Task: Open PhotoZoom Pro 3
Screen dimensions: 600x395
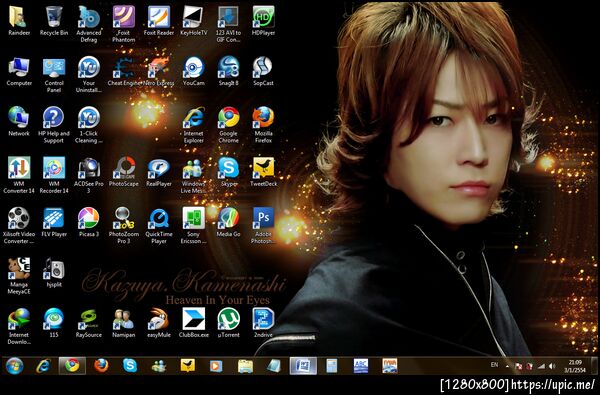Action: point(124,225)
